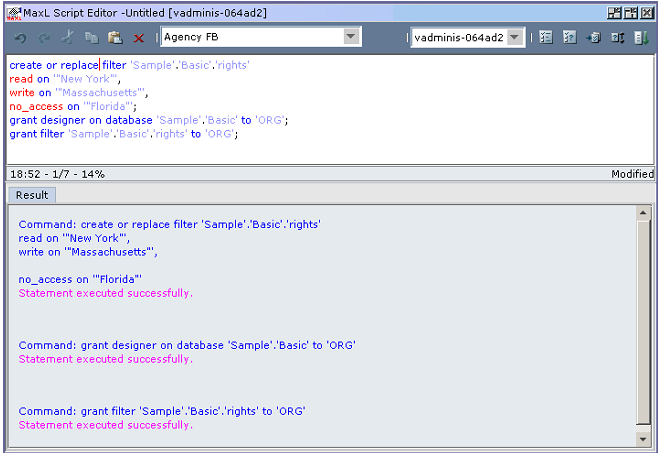The width and height of the screenshot is (658, 453).
Task: Click the "New York" string in the editor
Action: tap(85, 79)
